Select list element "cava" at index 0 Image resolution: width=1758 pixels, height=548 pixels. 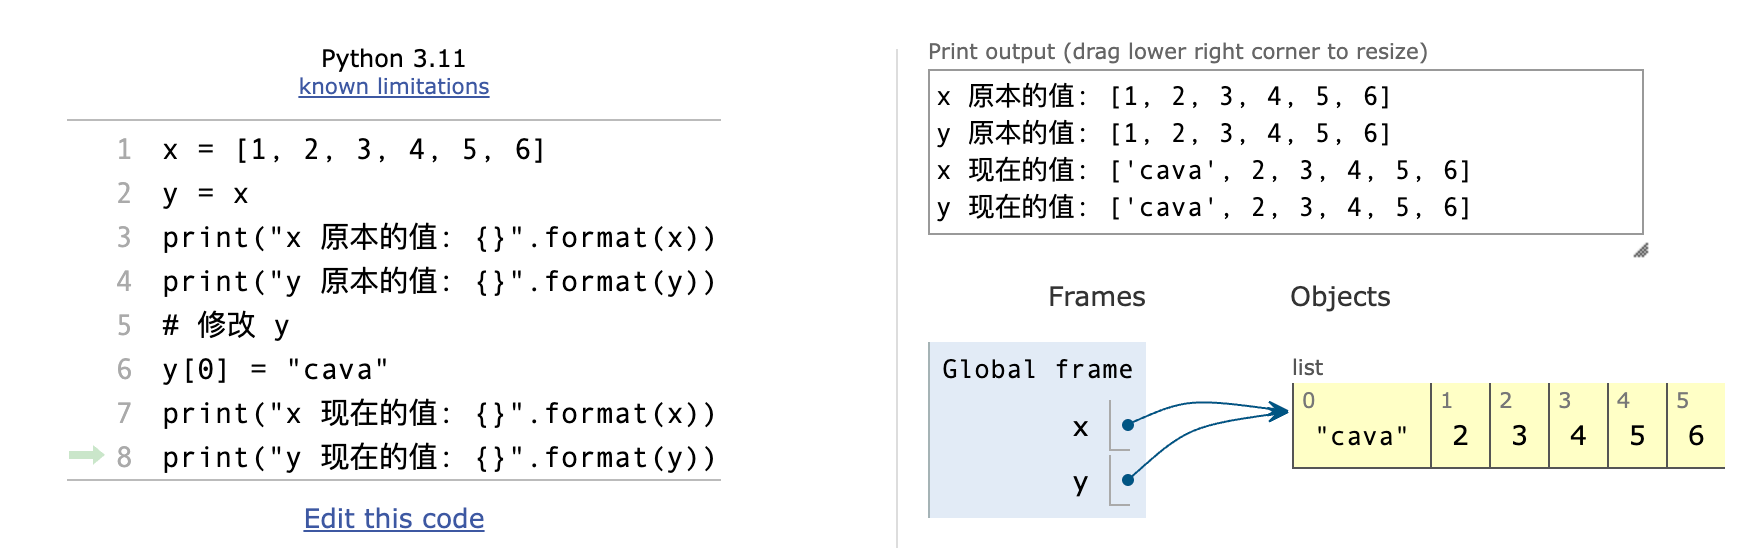1362,425
